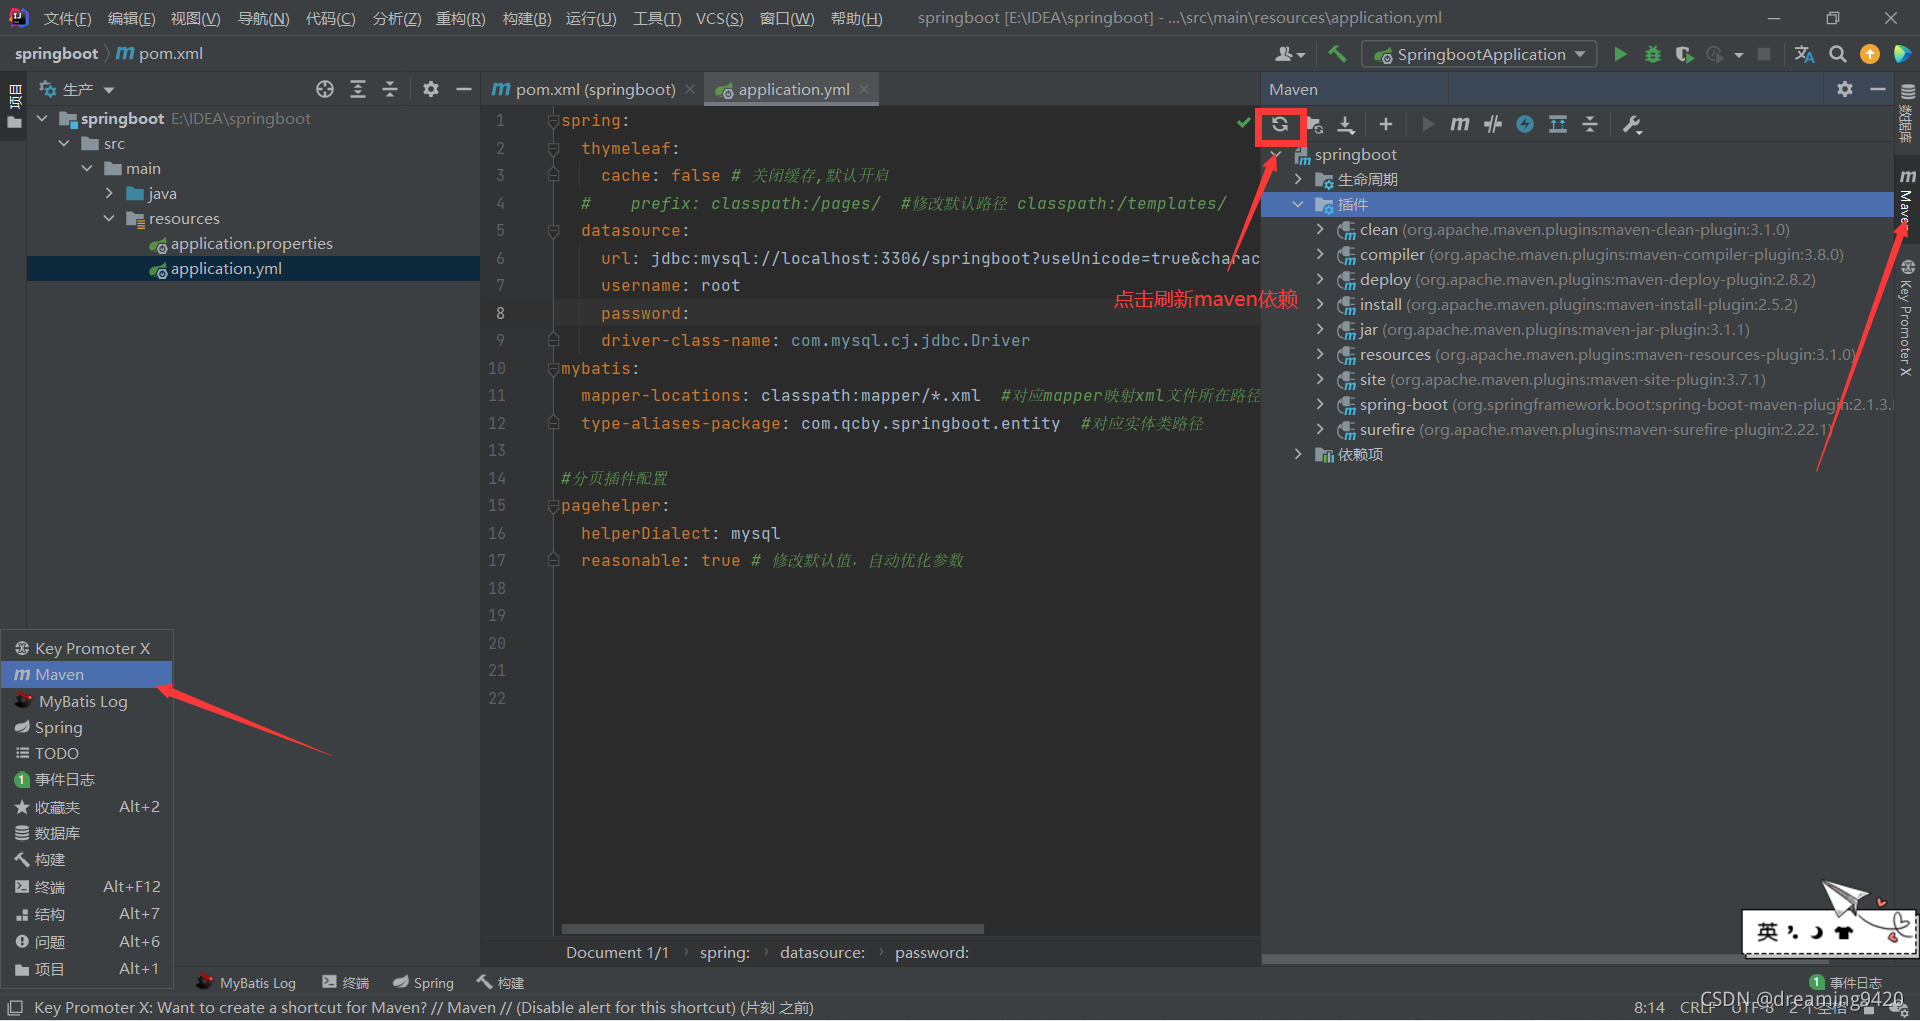Viewport: 1920px width, 1021px height.
Task: Open the 代码(C) menu
Action: click(330, 18)
